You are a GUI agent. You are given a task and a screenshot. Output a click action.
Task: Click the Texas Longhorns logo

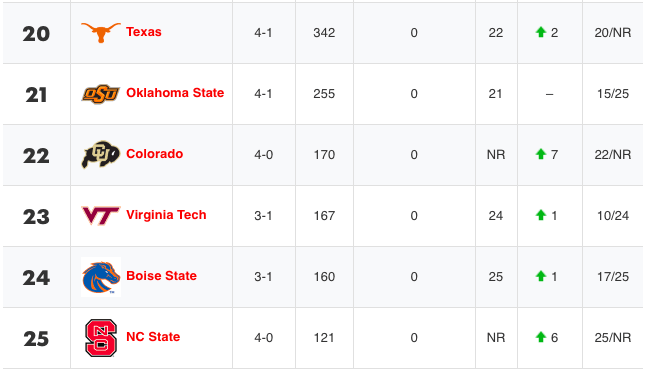coord(101,33)
